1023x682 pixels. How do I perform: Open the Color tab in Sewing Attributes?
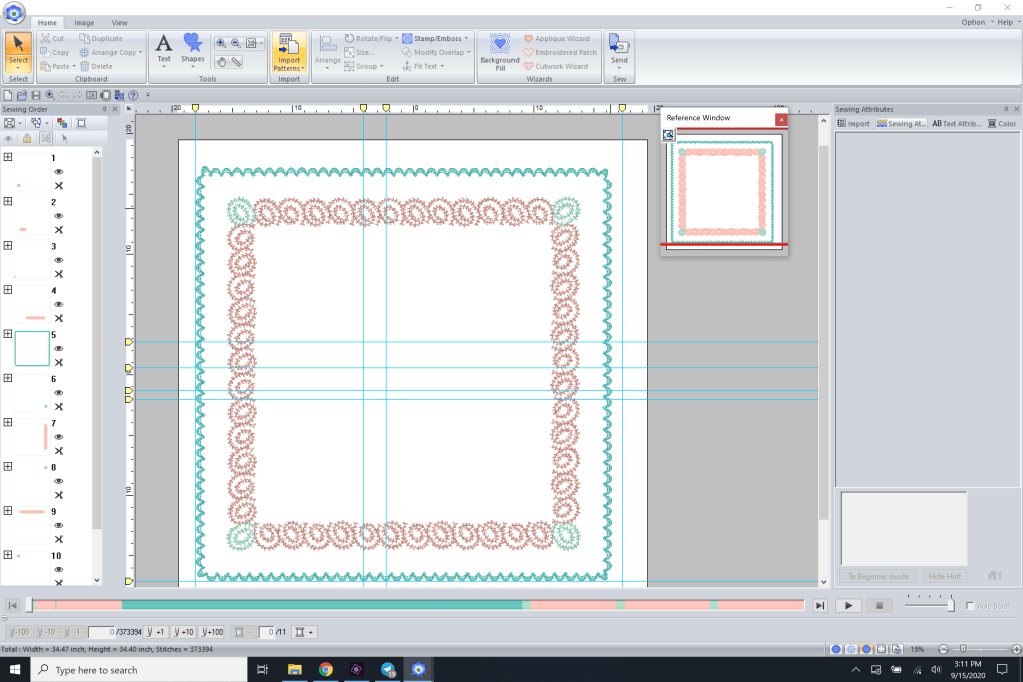click(1001, 124)
